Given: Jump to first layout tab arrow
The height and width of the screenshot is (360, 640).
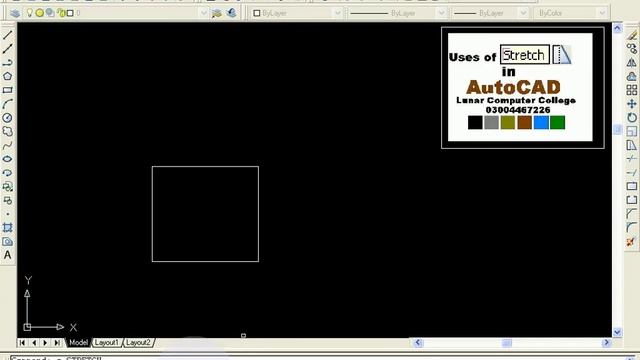Looking at the screenshot, I should pyautogui.click(x=22, y=342).
